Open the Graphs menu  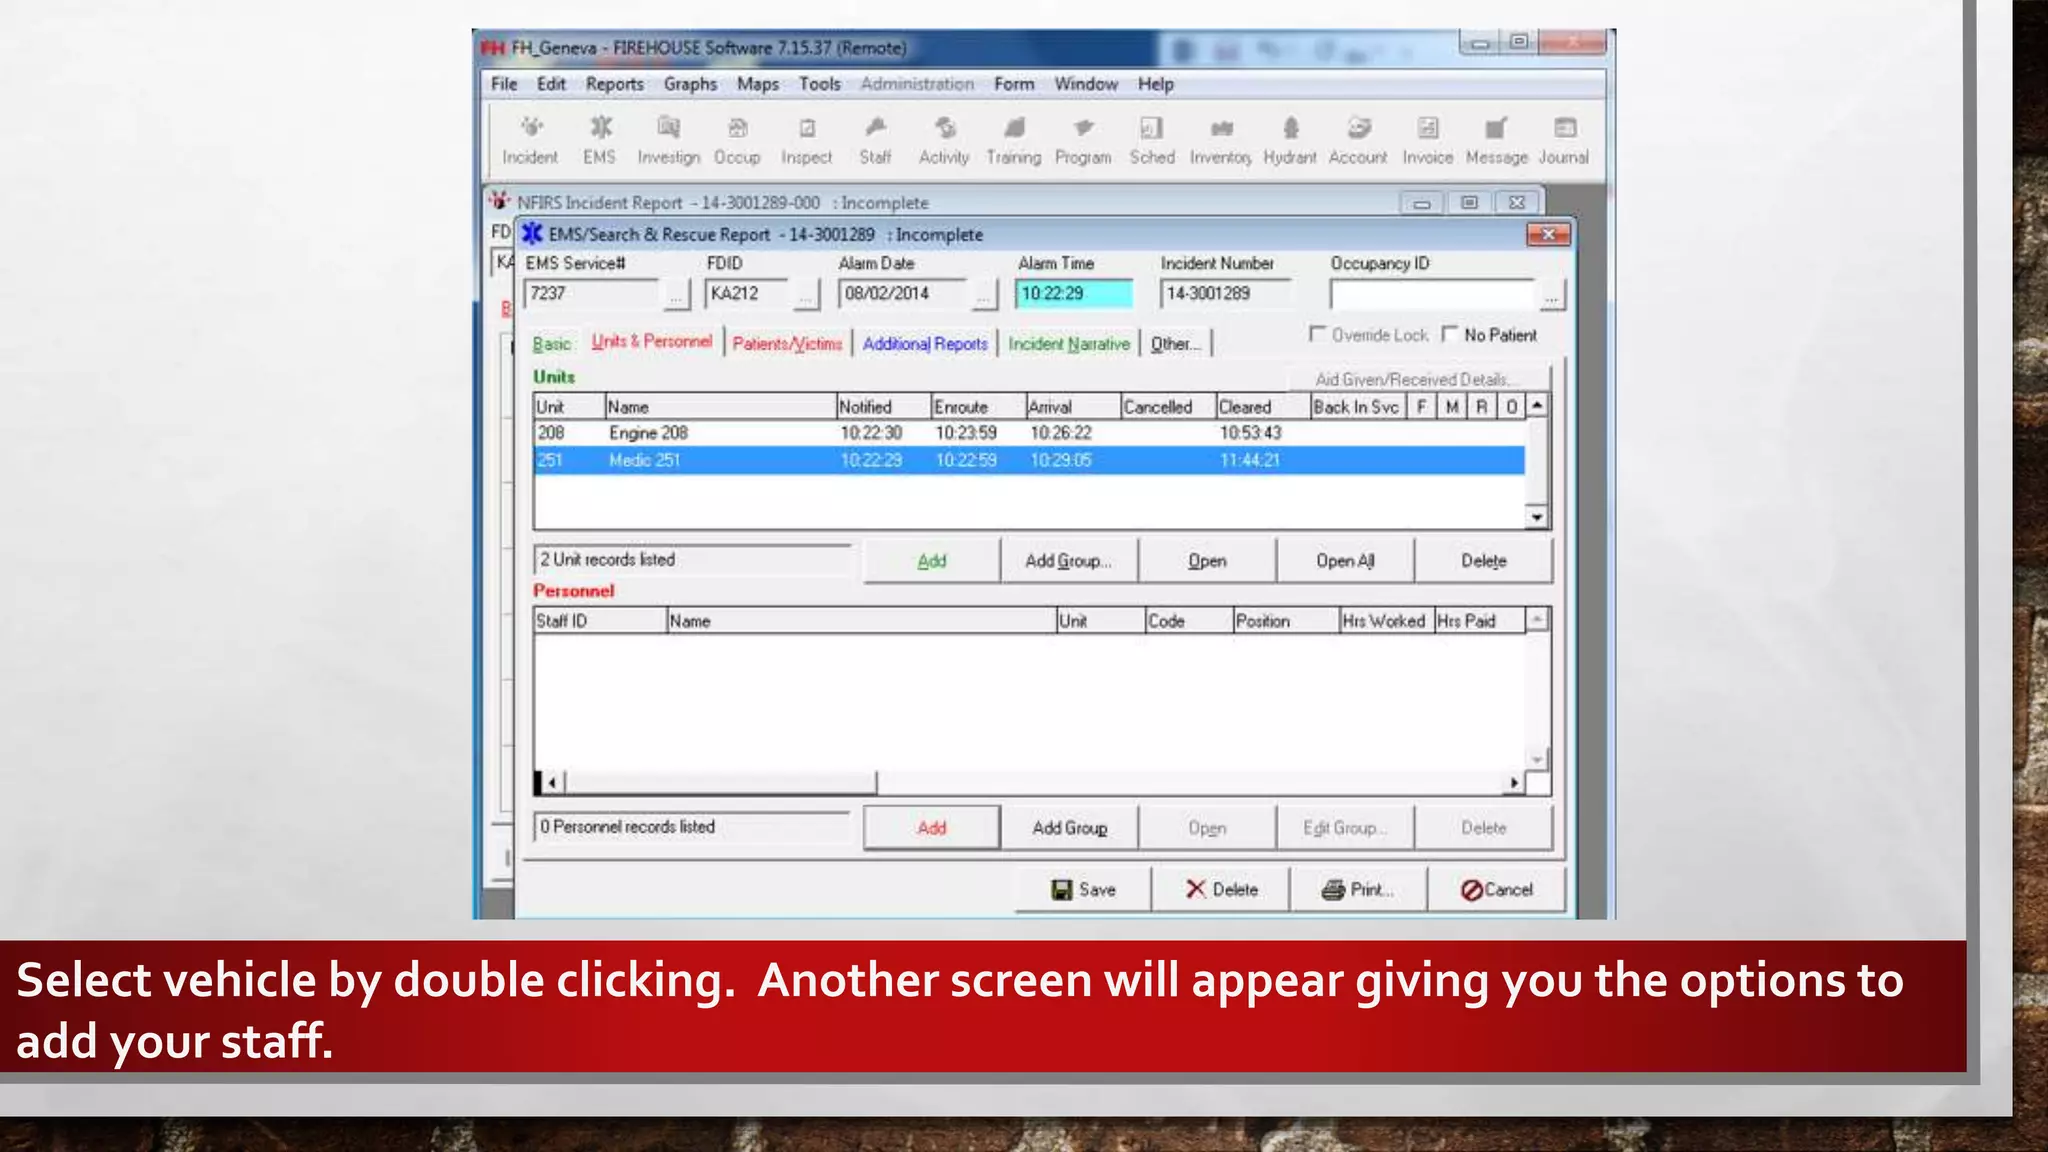pyautogui.click(x=690, y=84)
